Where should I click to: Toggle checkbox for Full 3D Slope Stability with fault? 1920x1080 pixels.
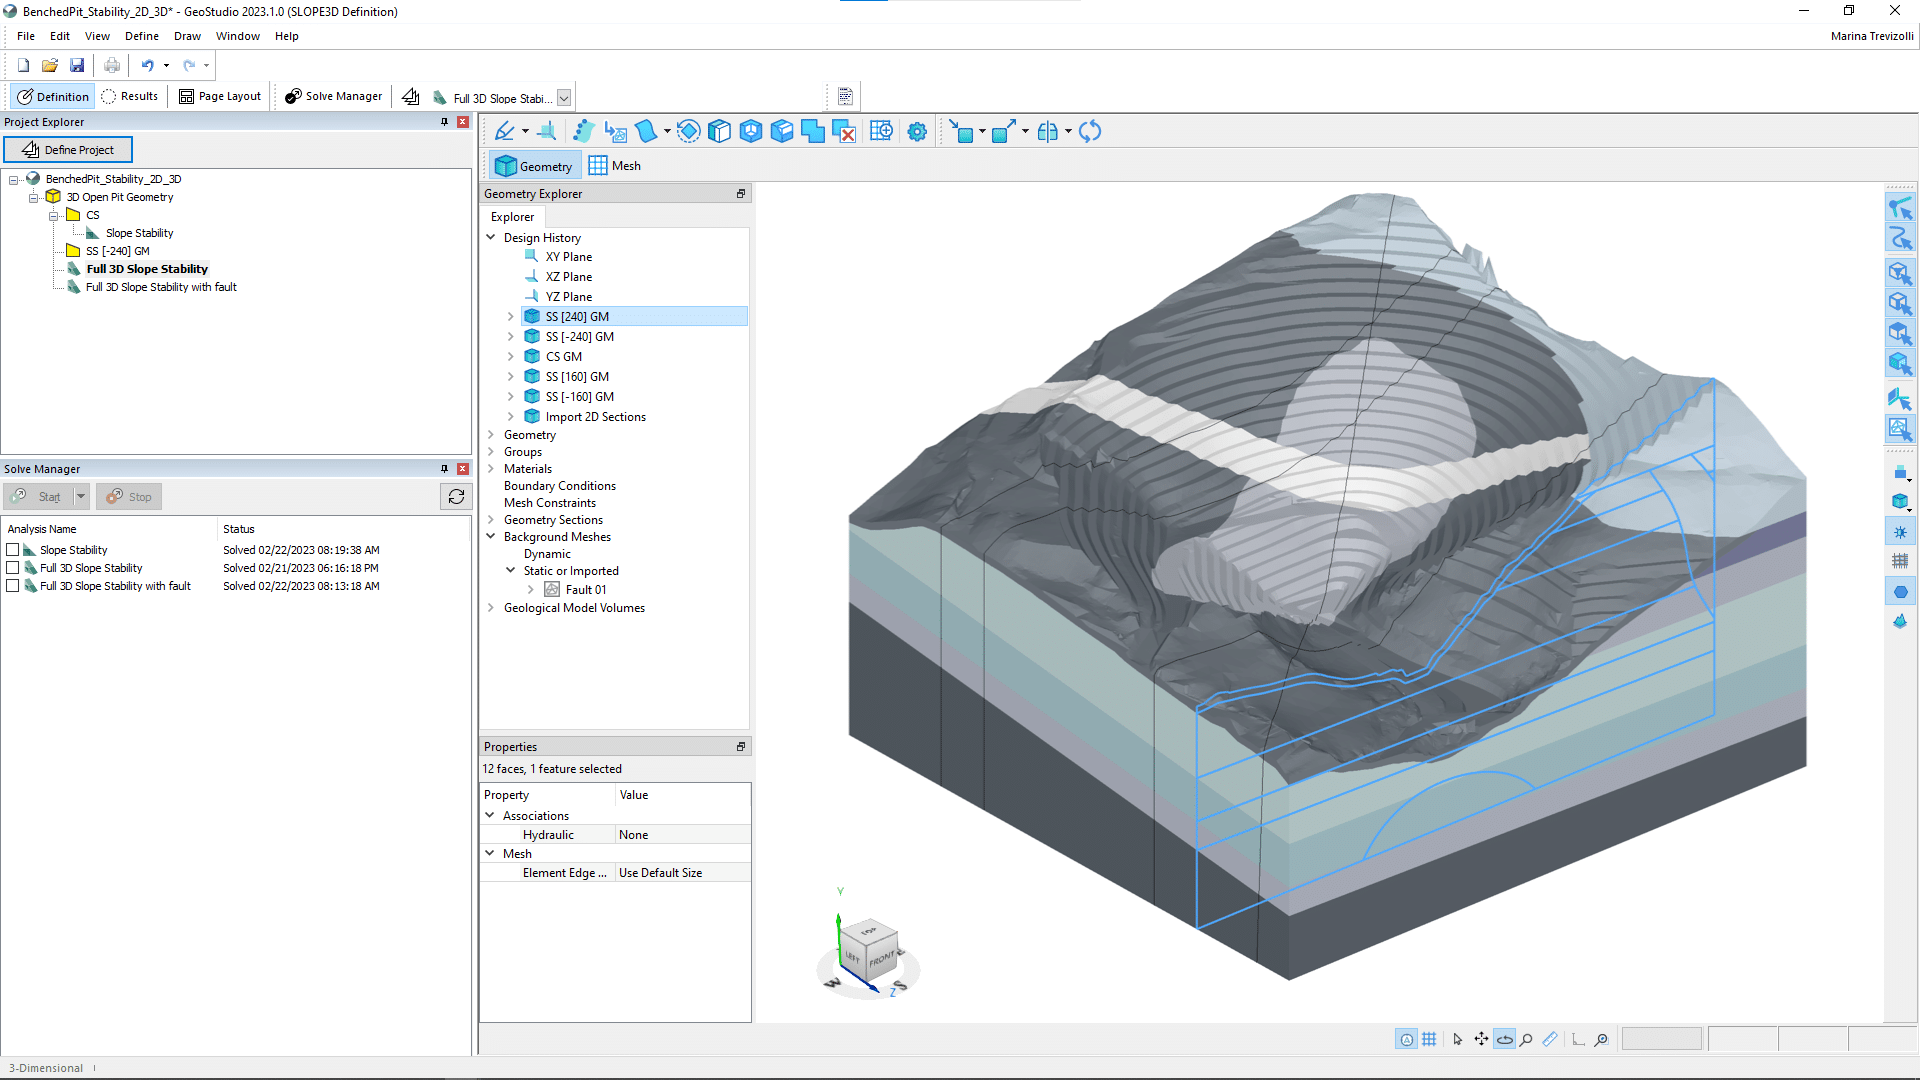(x=13, y=585)
